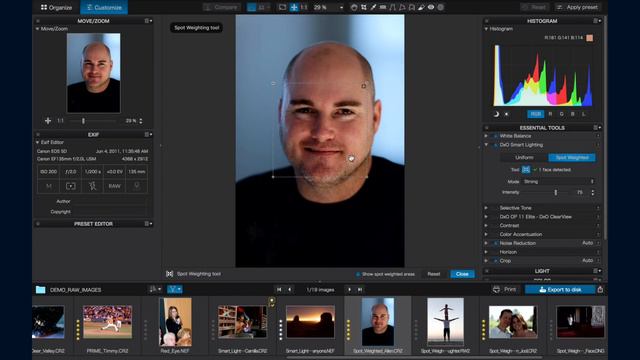Click the Copyright input field
The image size is (640, 360).
[x=109, y=212]
